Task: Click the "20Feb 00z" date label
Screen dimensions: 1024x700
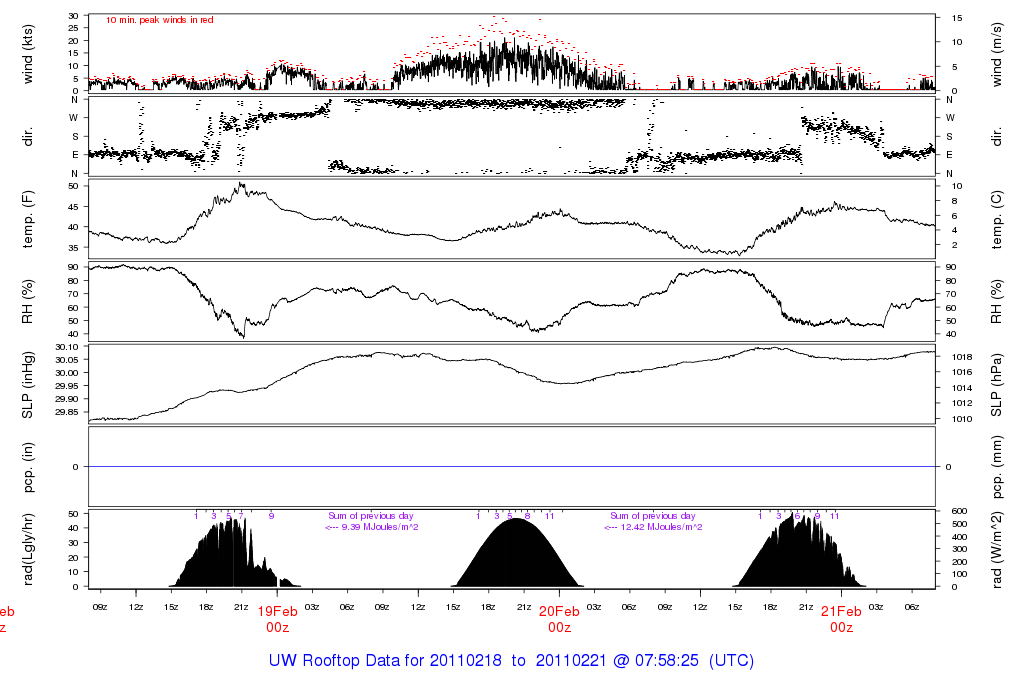Action: pos(560,619)
